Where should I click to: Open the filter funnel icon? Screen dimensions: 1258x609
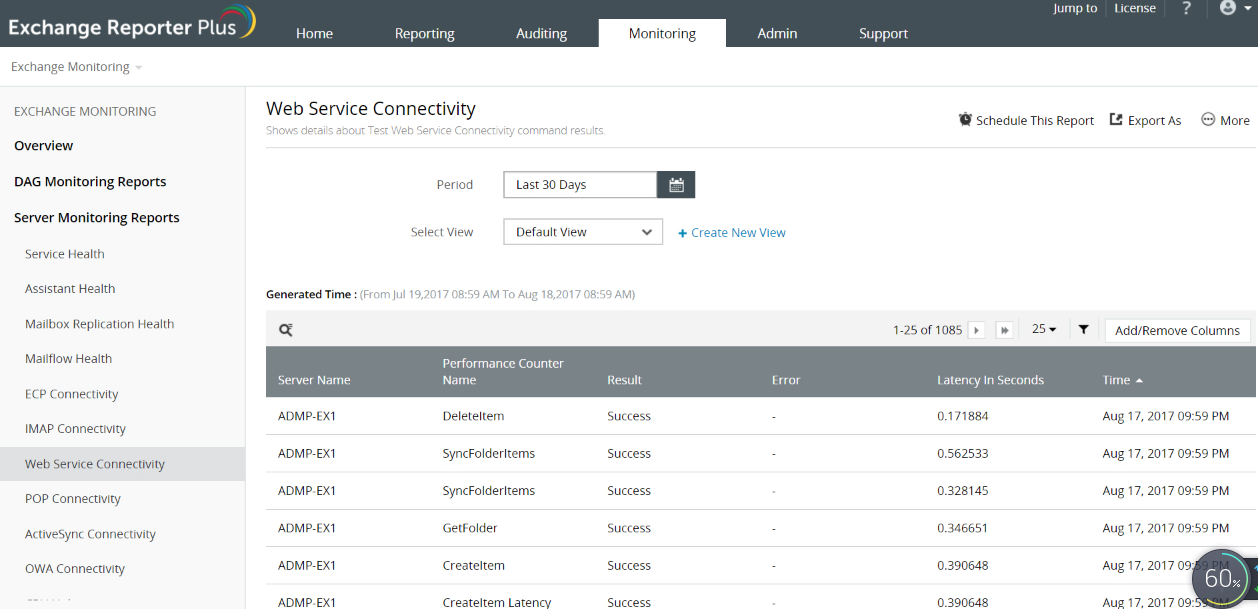[1083, 329]
